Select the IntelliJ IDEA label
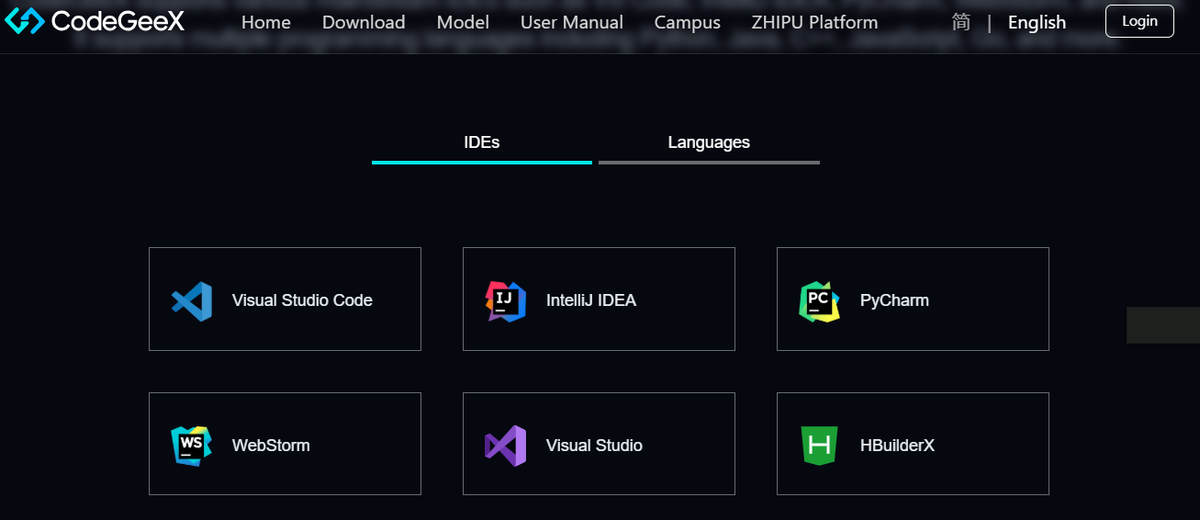This screenshot has height=520, width=1200. (591, 300)
